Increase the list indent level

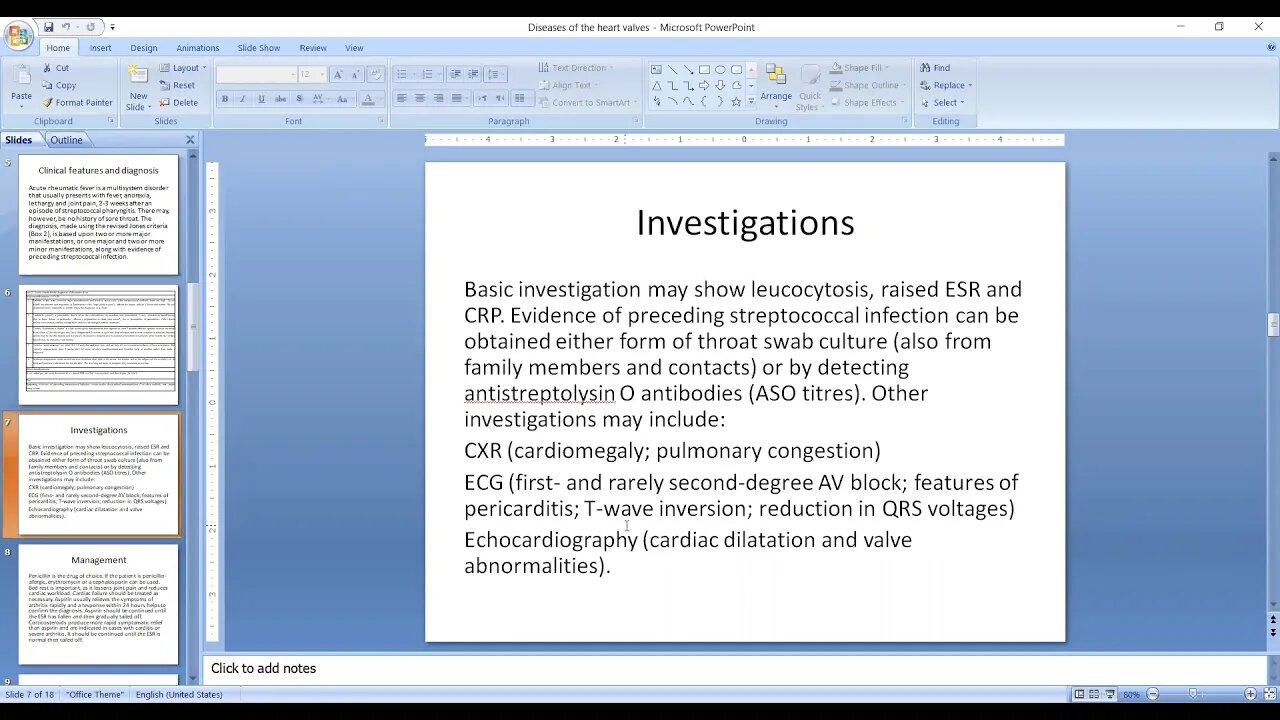(474, 74)
